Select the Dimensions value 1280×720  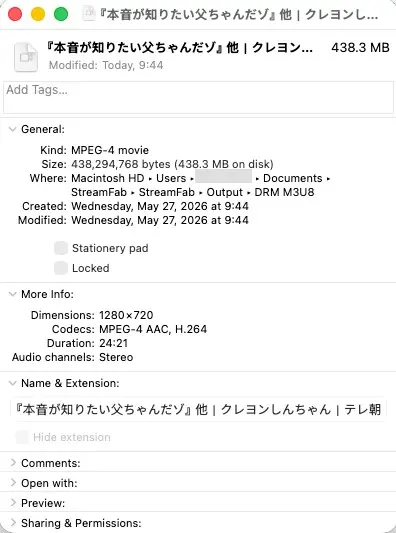[x=126, y=315]
